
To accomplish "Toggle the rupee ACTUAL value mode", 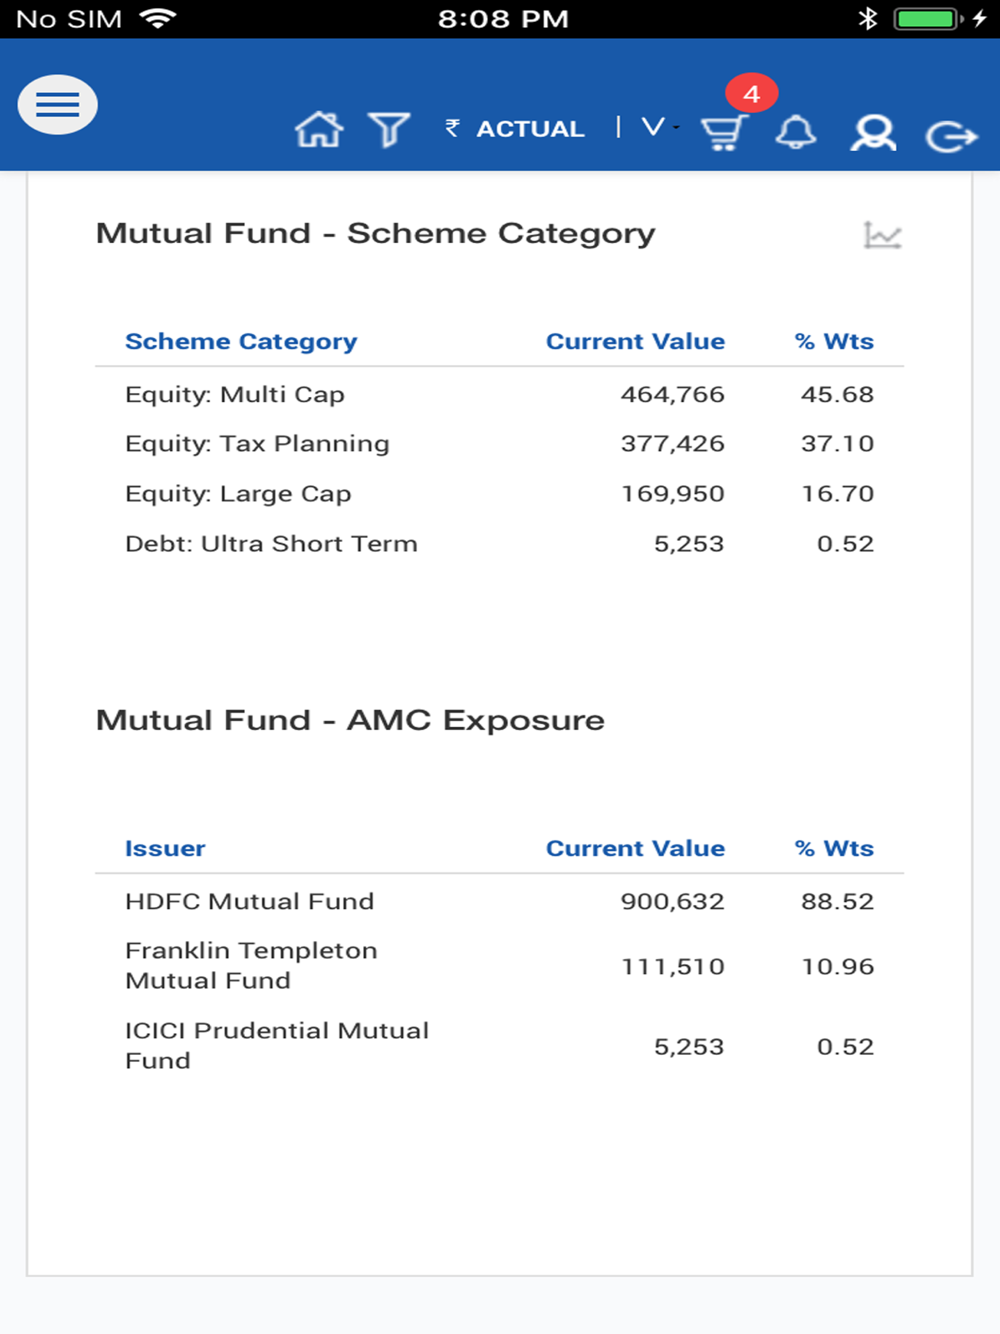I will (516, 129).
